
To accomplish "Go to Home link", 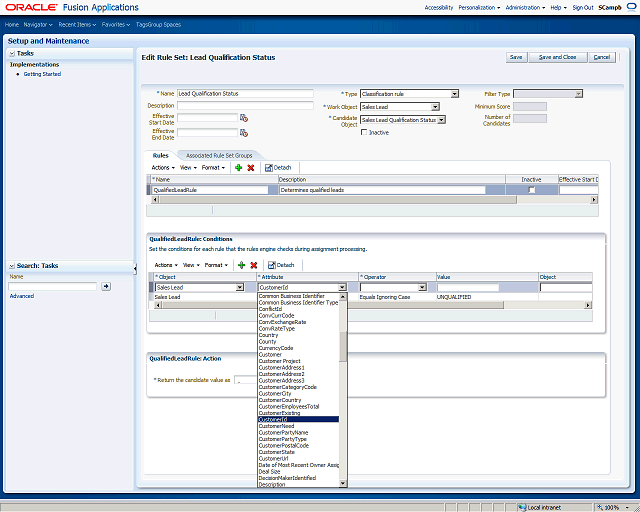I will (x=12, y=24).
